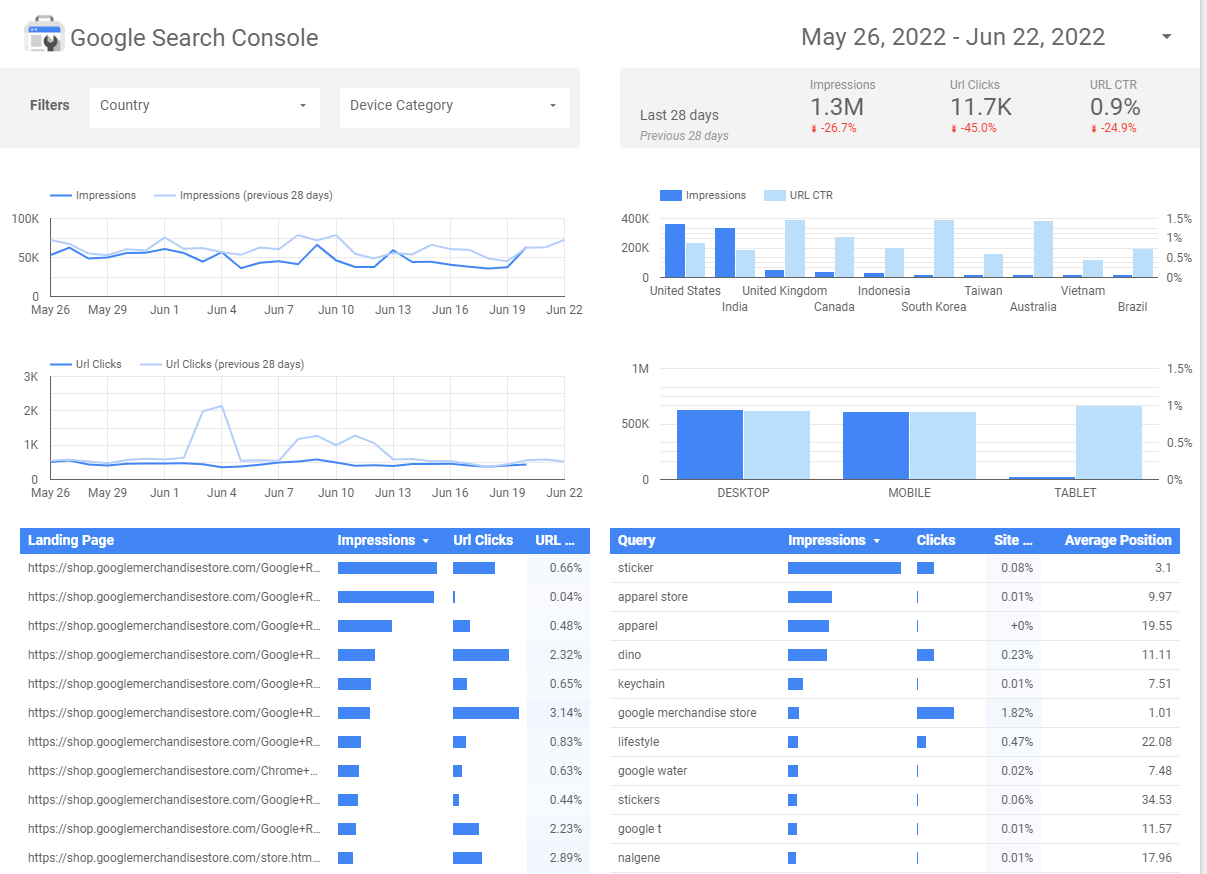
Task: Toggle the Url Clicks legend entry
Action: click(86, 364)
